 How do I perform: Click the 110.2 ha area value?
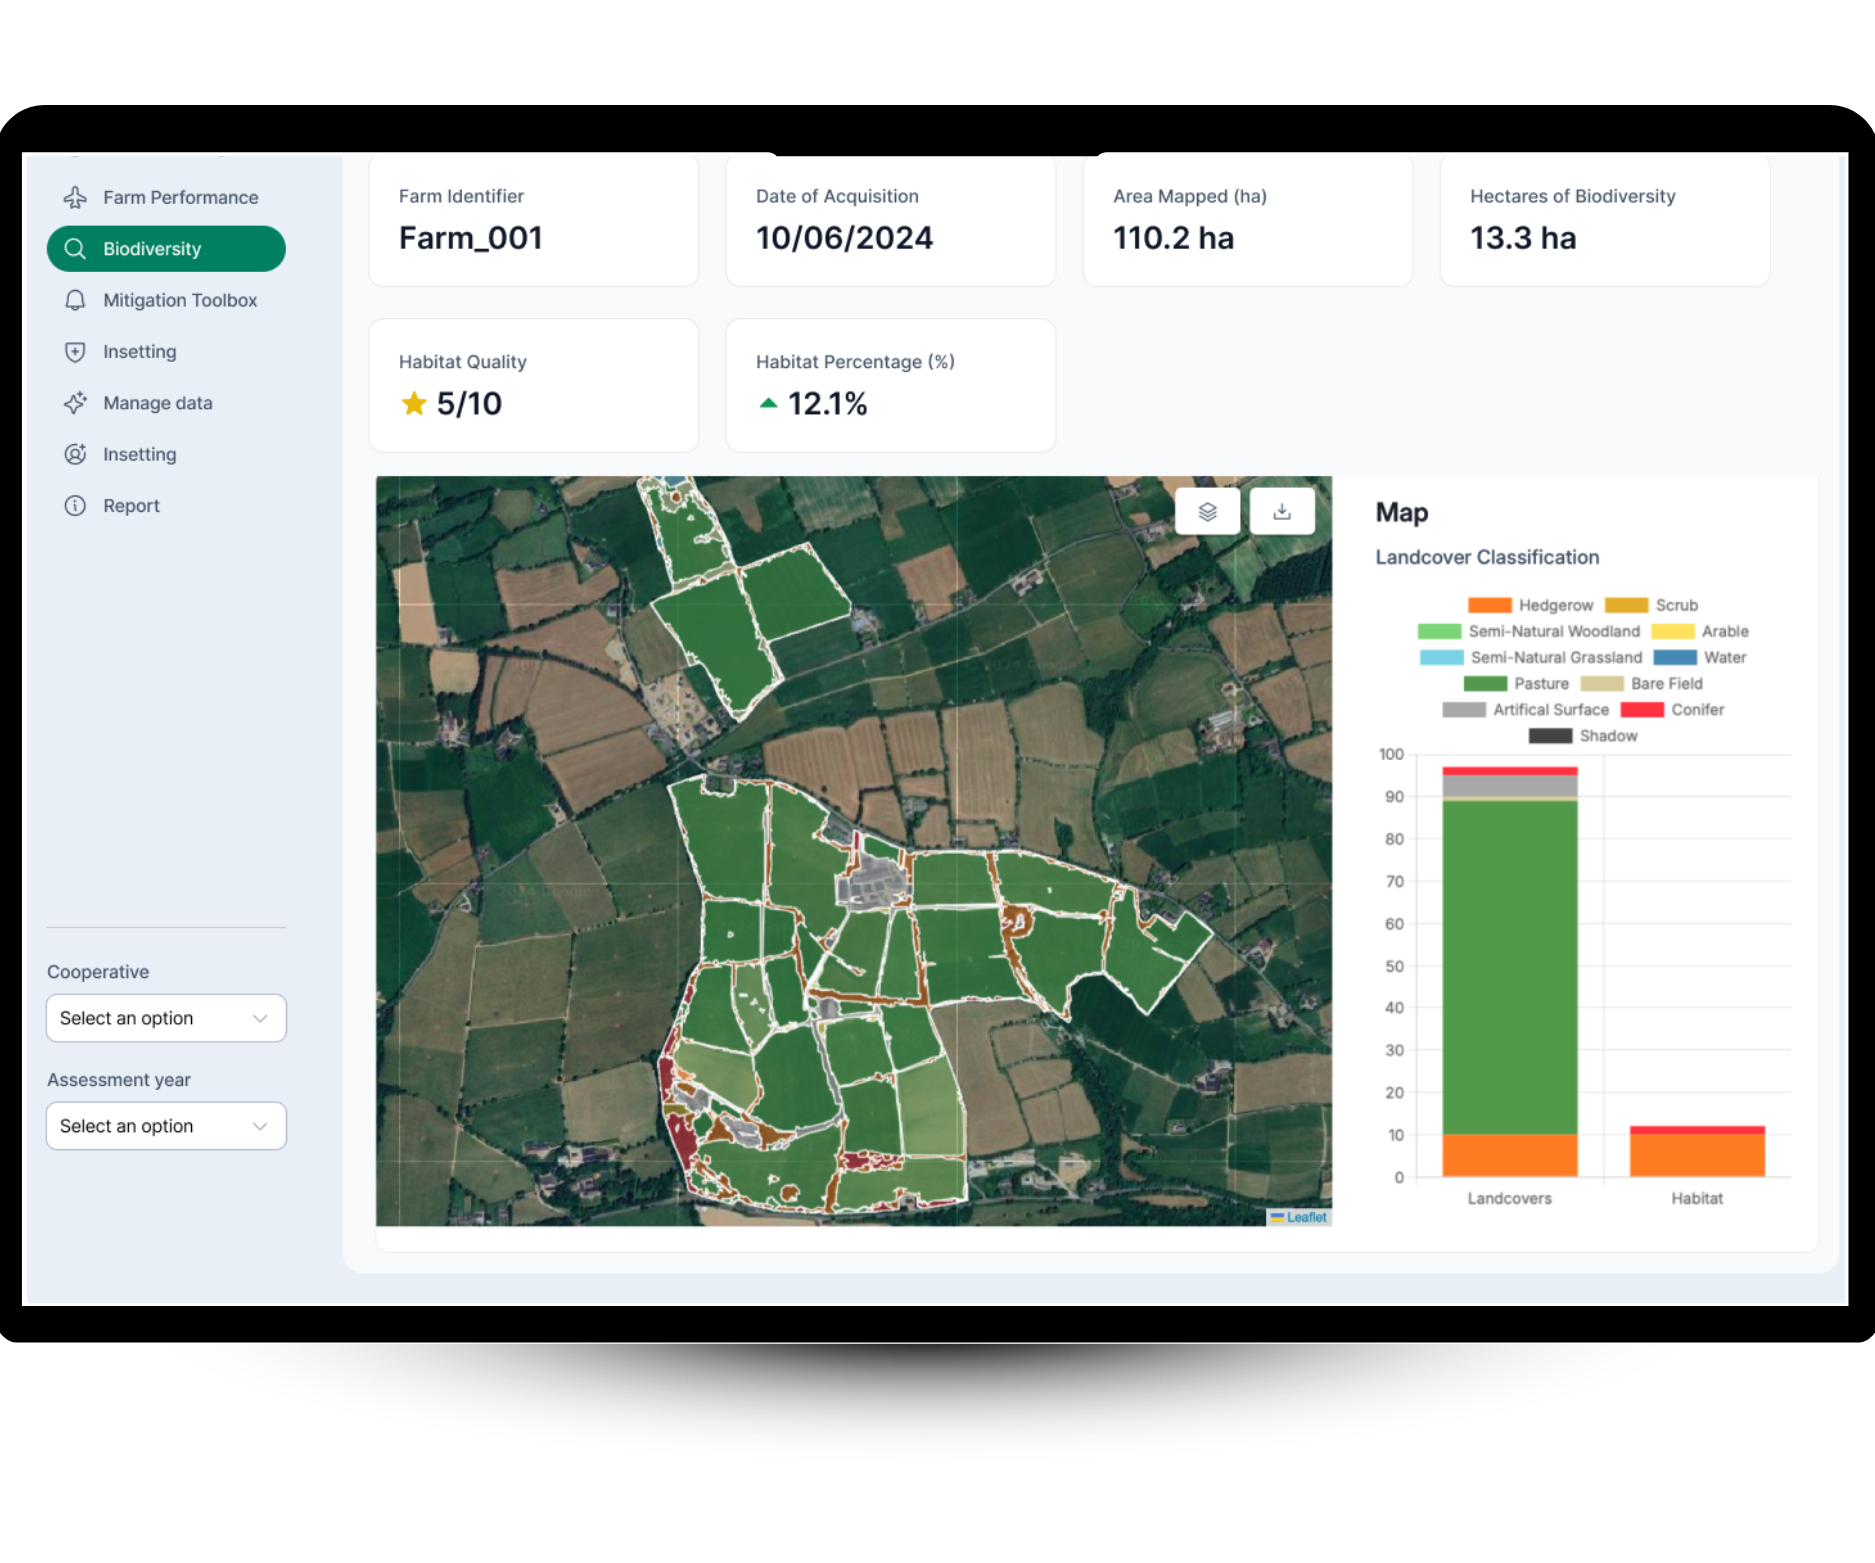point(1173,238)
